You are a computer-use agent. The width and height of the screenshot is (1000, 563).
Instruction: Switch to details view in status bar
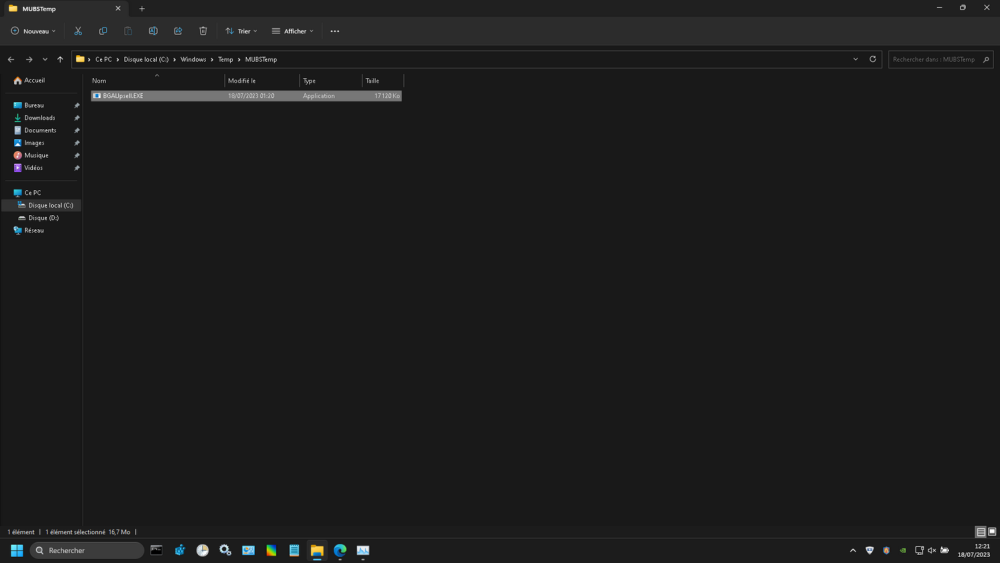(x=980, y=532)
